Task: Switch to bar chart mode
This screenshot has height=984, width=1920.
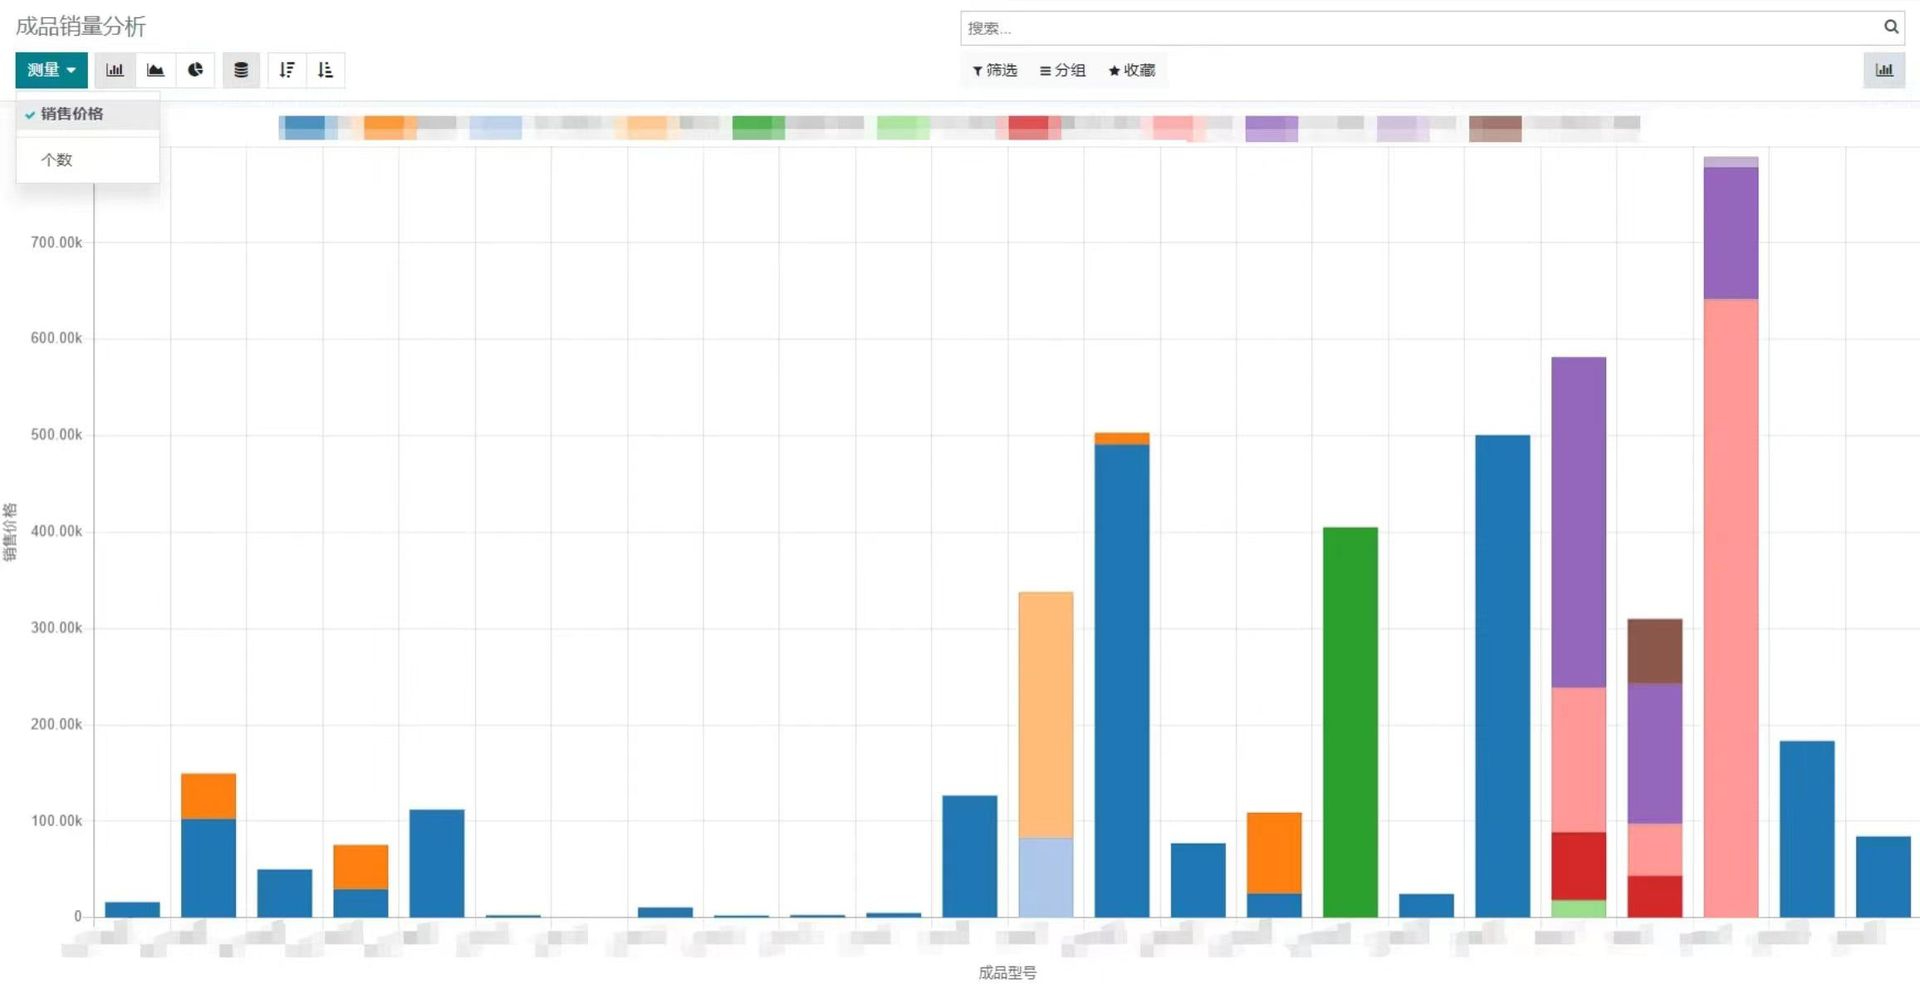Action: pos(115,70)
